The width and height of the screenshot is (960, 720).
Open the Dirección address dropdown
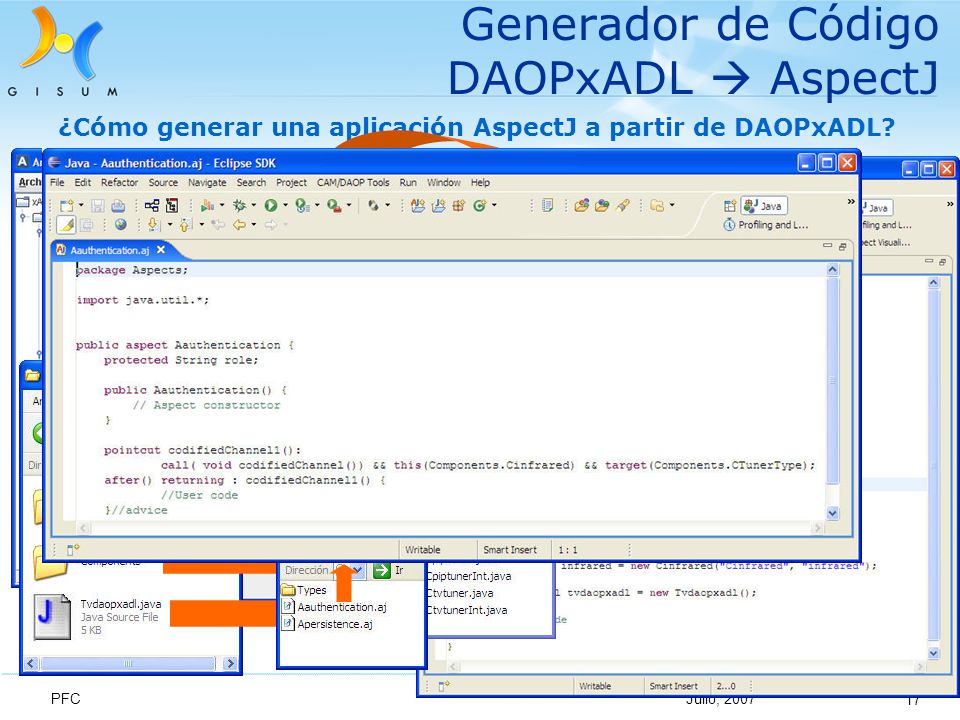tap(358, 571)
